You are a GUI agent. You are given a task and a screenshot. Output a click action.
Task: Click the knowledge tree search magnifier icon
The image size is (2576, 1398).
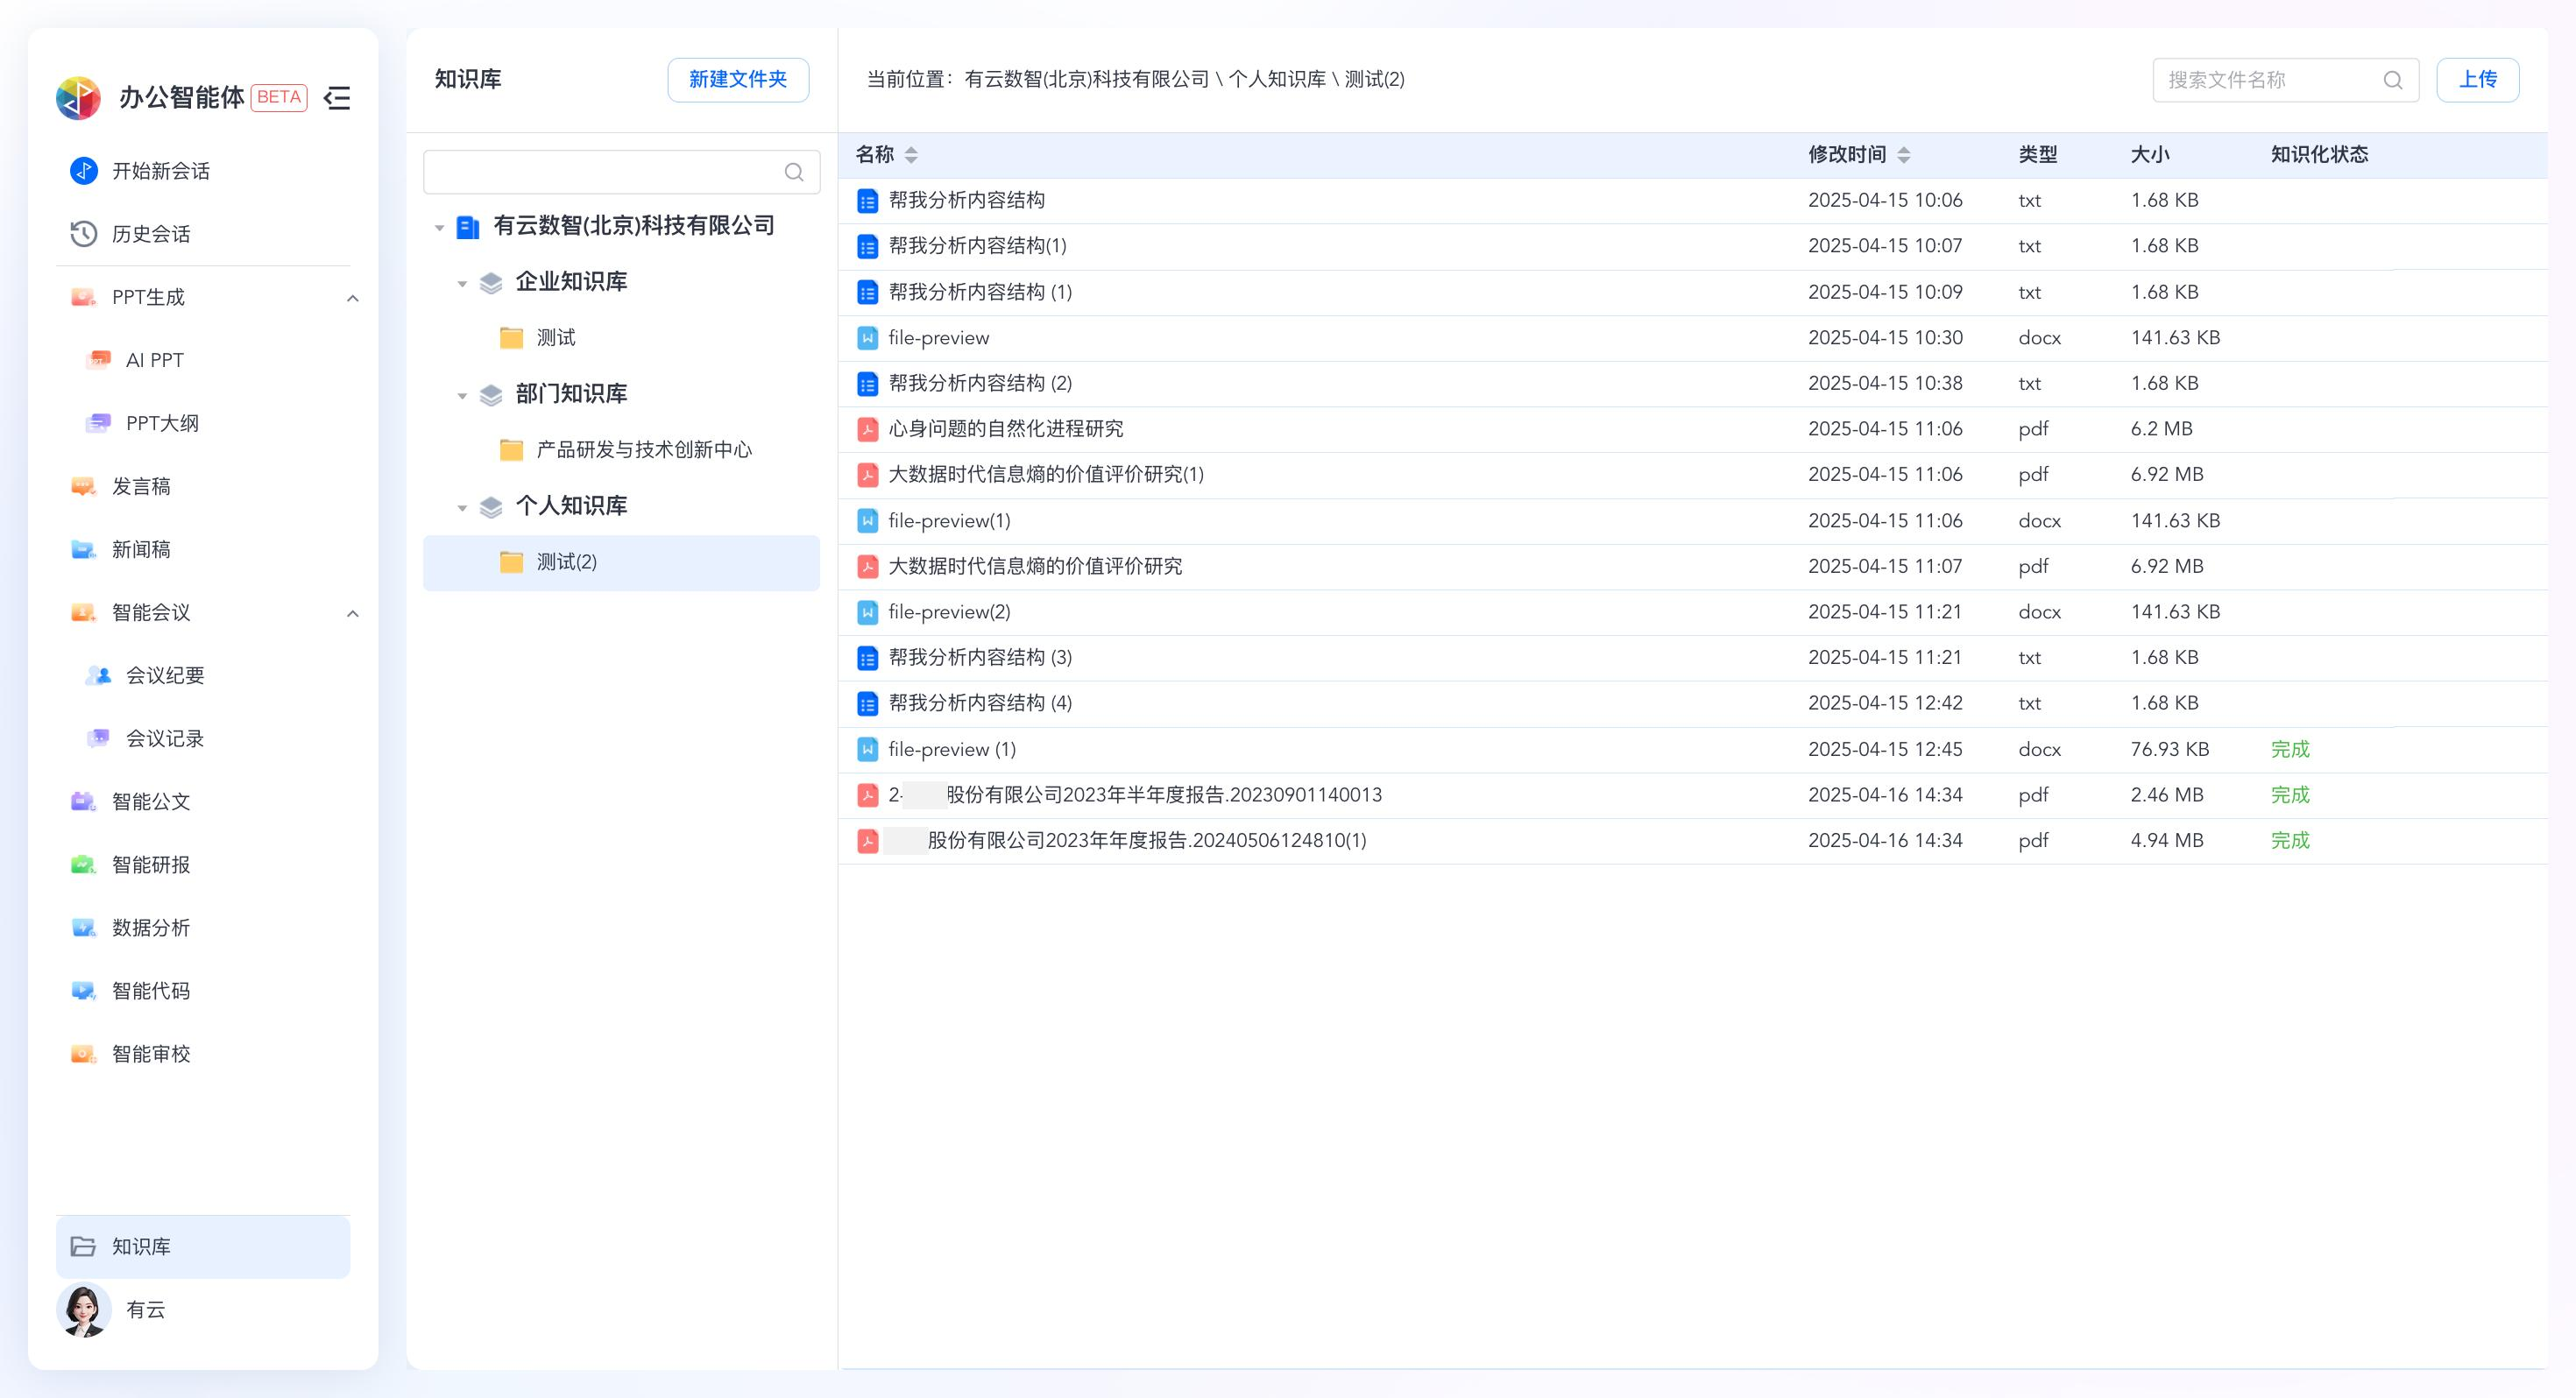tap(794, 172)
